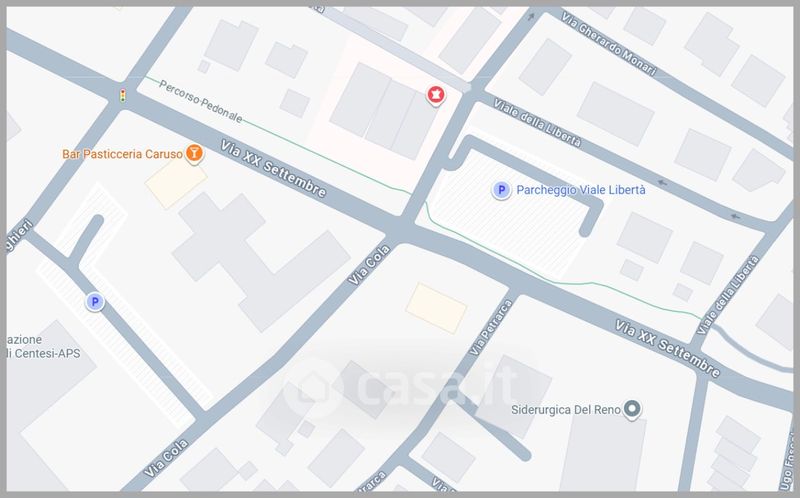Select the parking icon near Via Cola
This screenshot has width=800, height=498.
click(94, 302)
